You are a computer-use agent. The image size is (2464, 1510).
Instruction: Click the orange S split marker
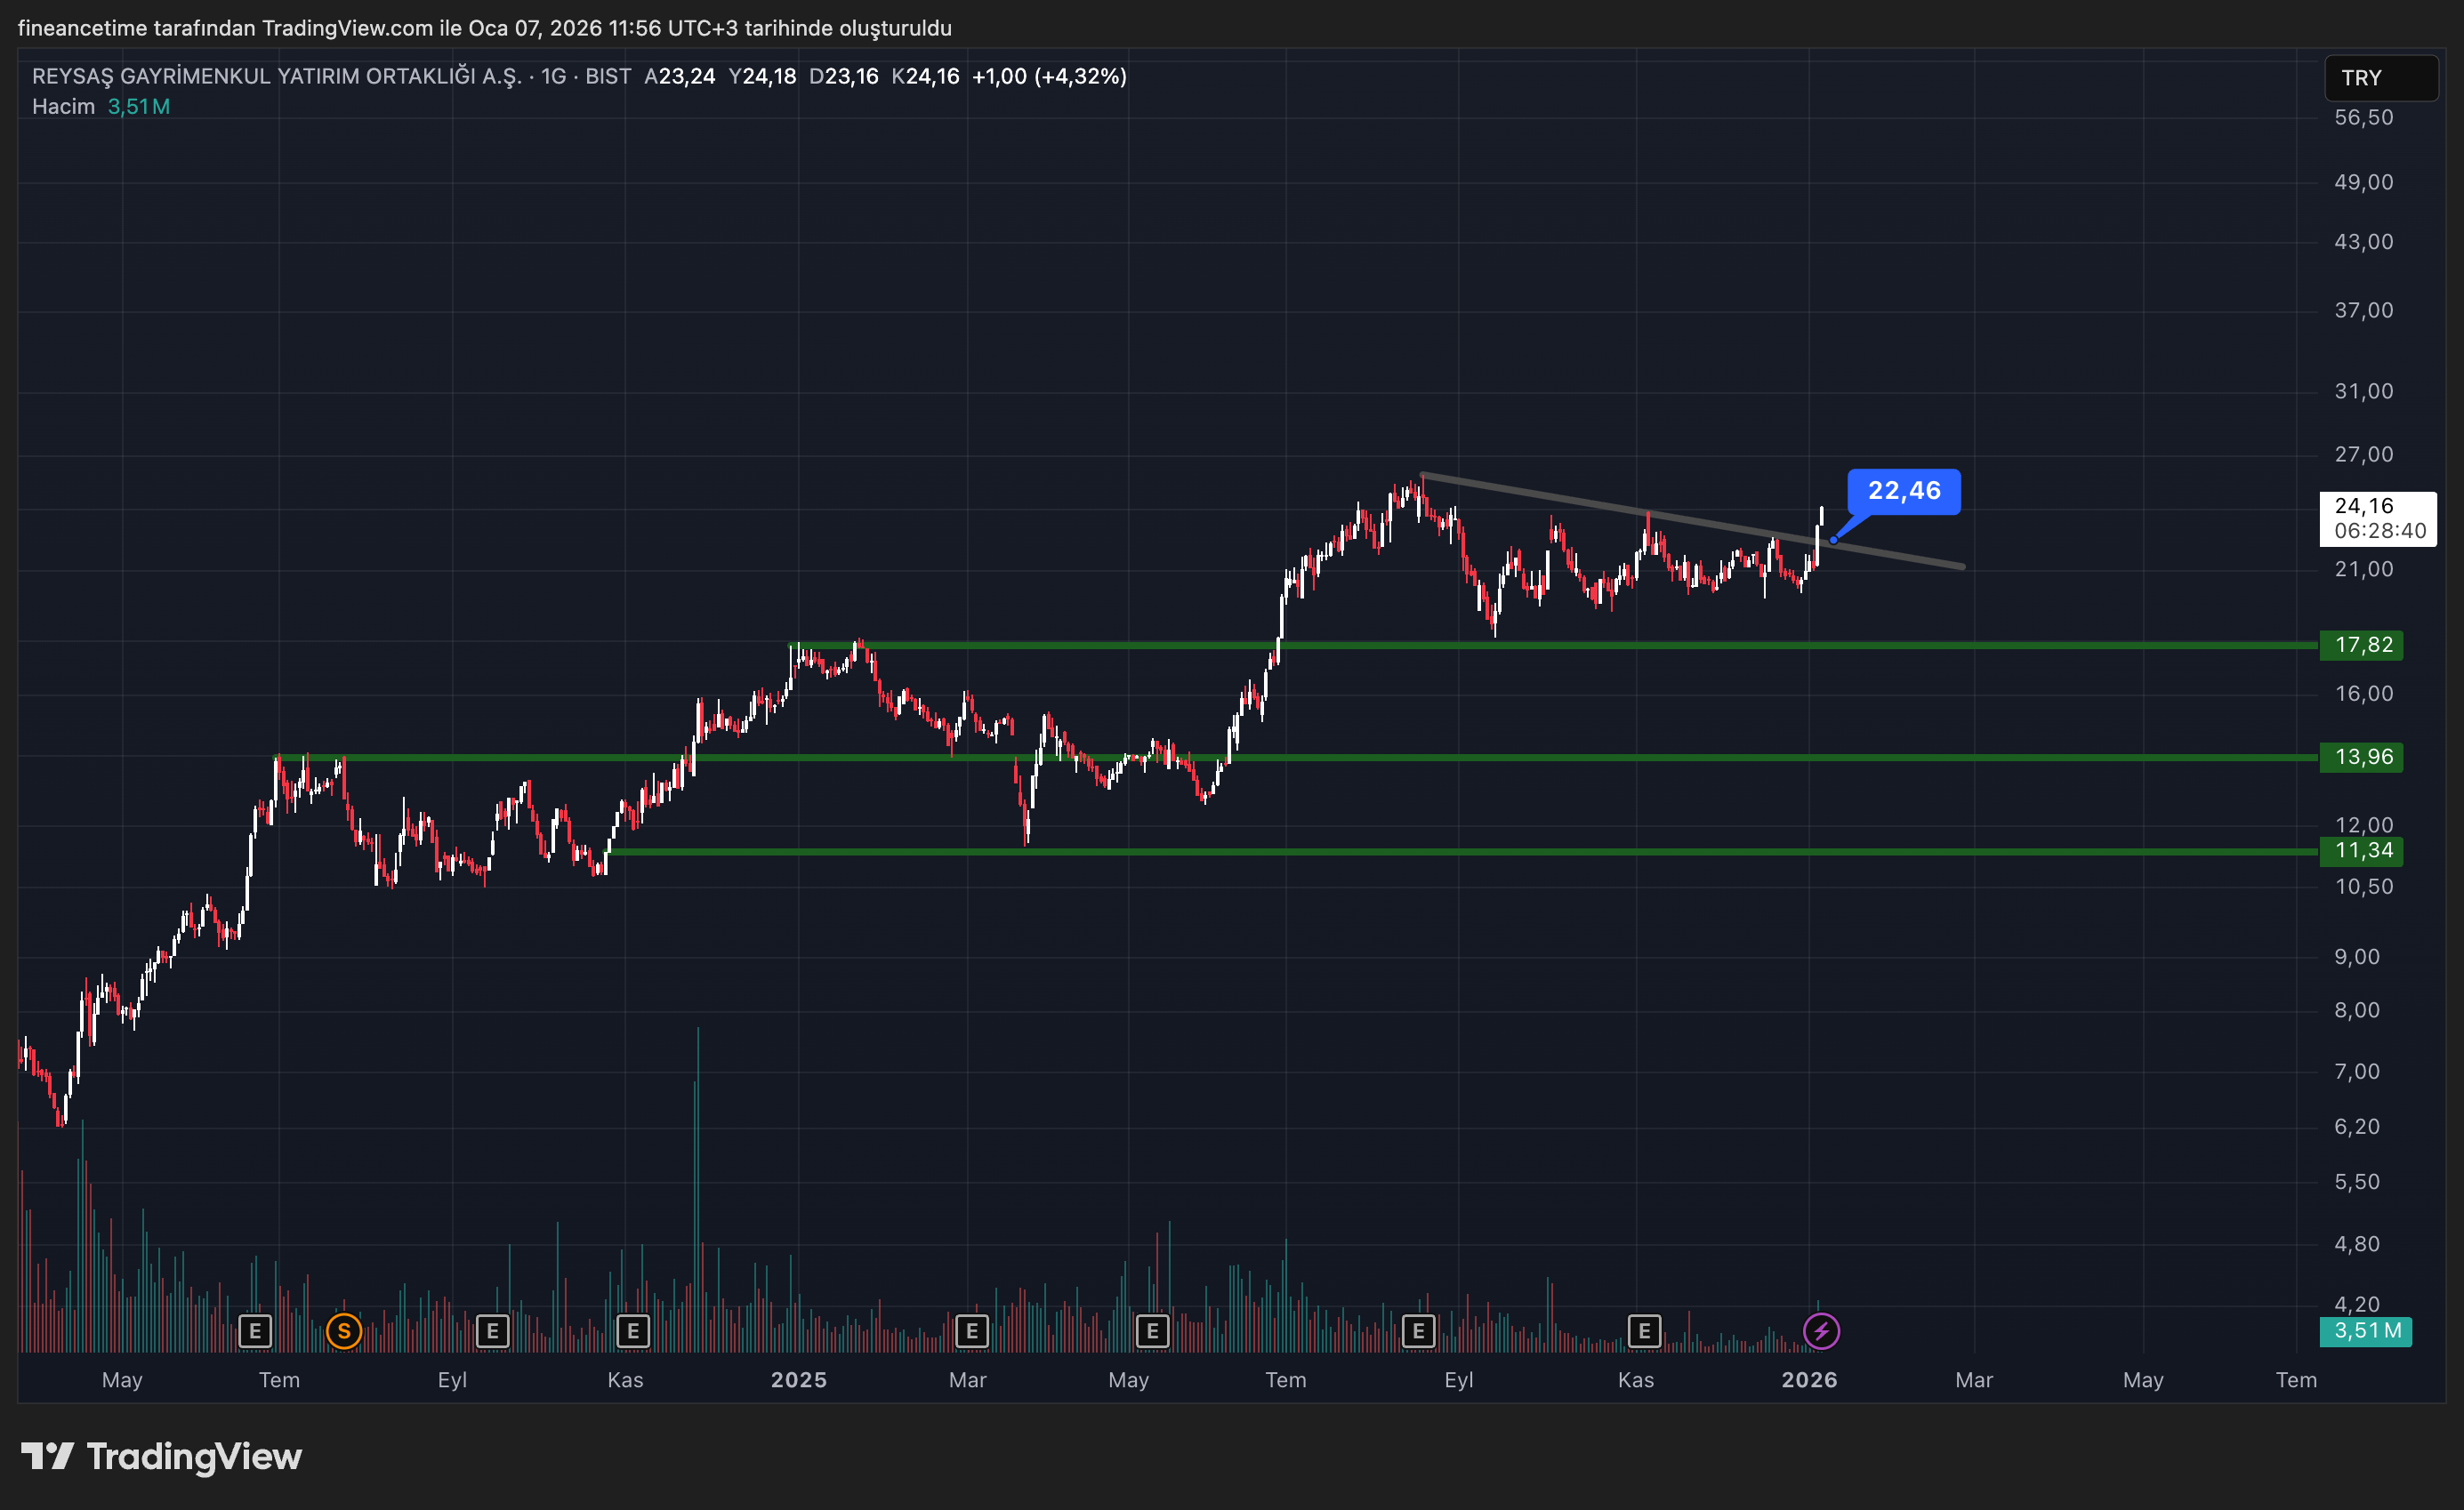(x=344, y=1331)
